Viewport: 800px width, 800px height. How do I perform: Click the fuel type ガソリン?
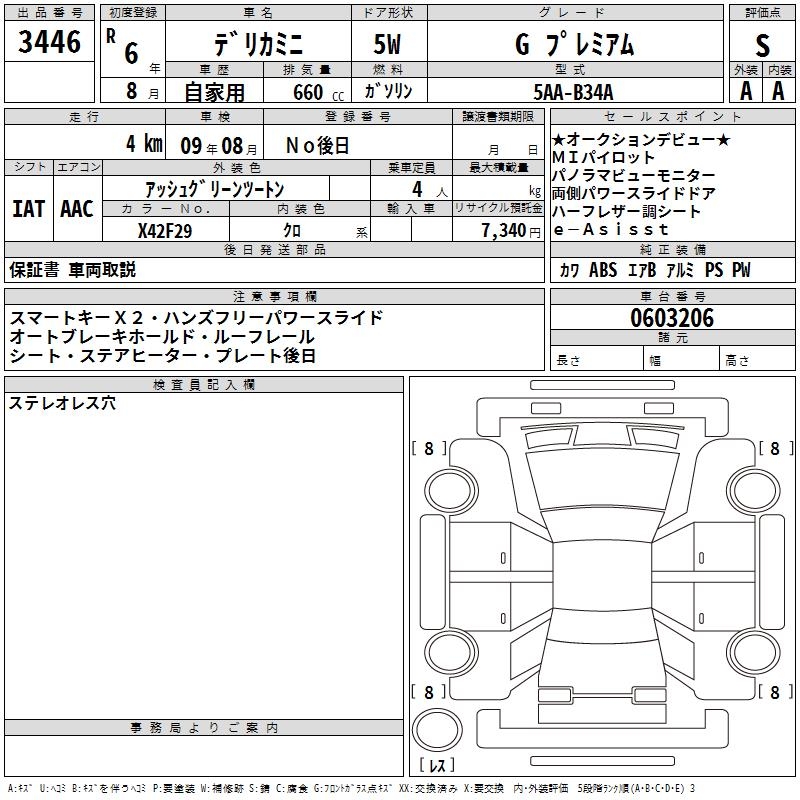388,91
